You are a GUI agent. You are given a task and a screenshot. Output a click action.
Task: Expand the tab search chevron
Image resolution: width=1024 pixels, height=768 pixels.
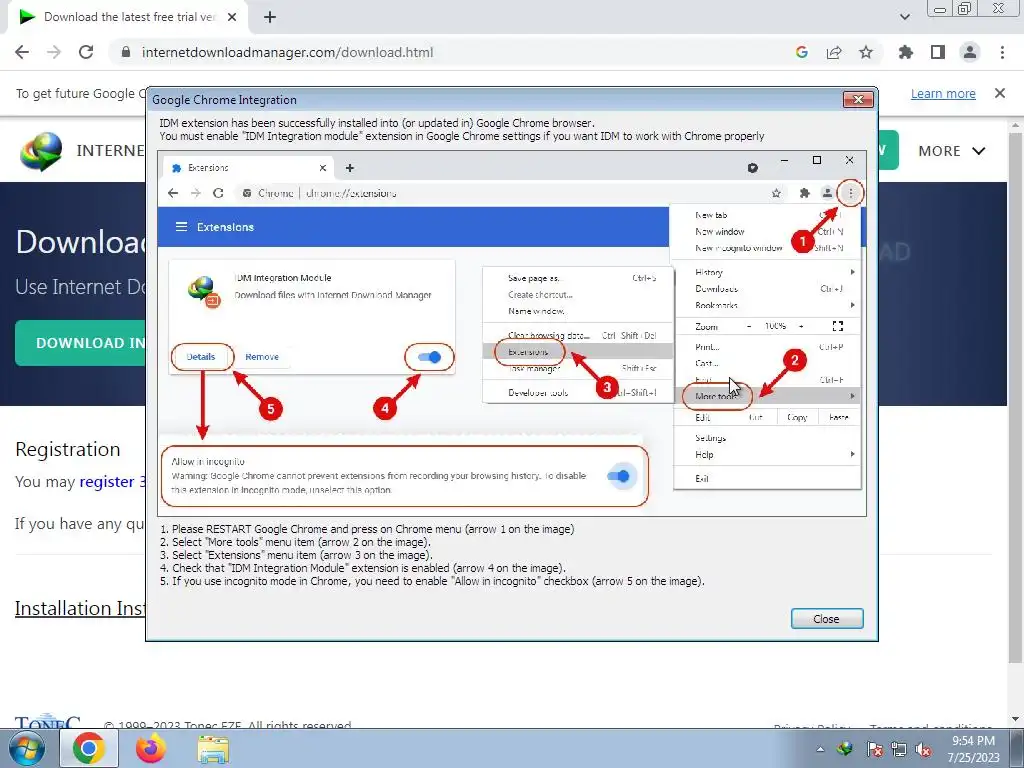coord(904,17)
